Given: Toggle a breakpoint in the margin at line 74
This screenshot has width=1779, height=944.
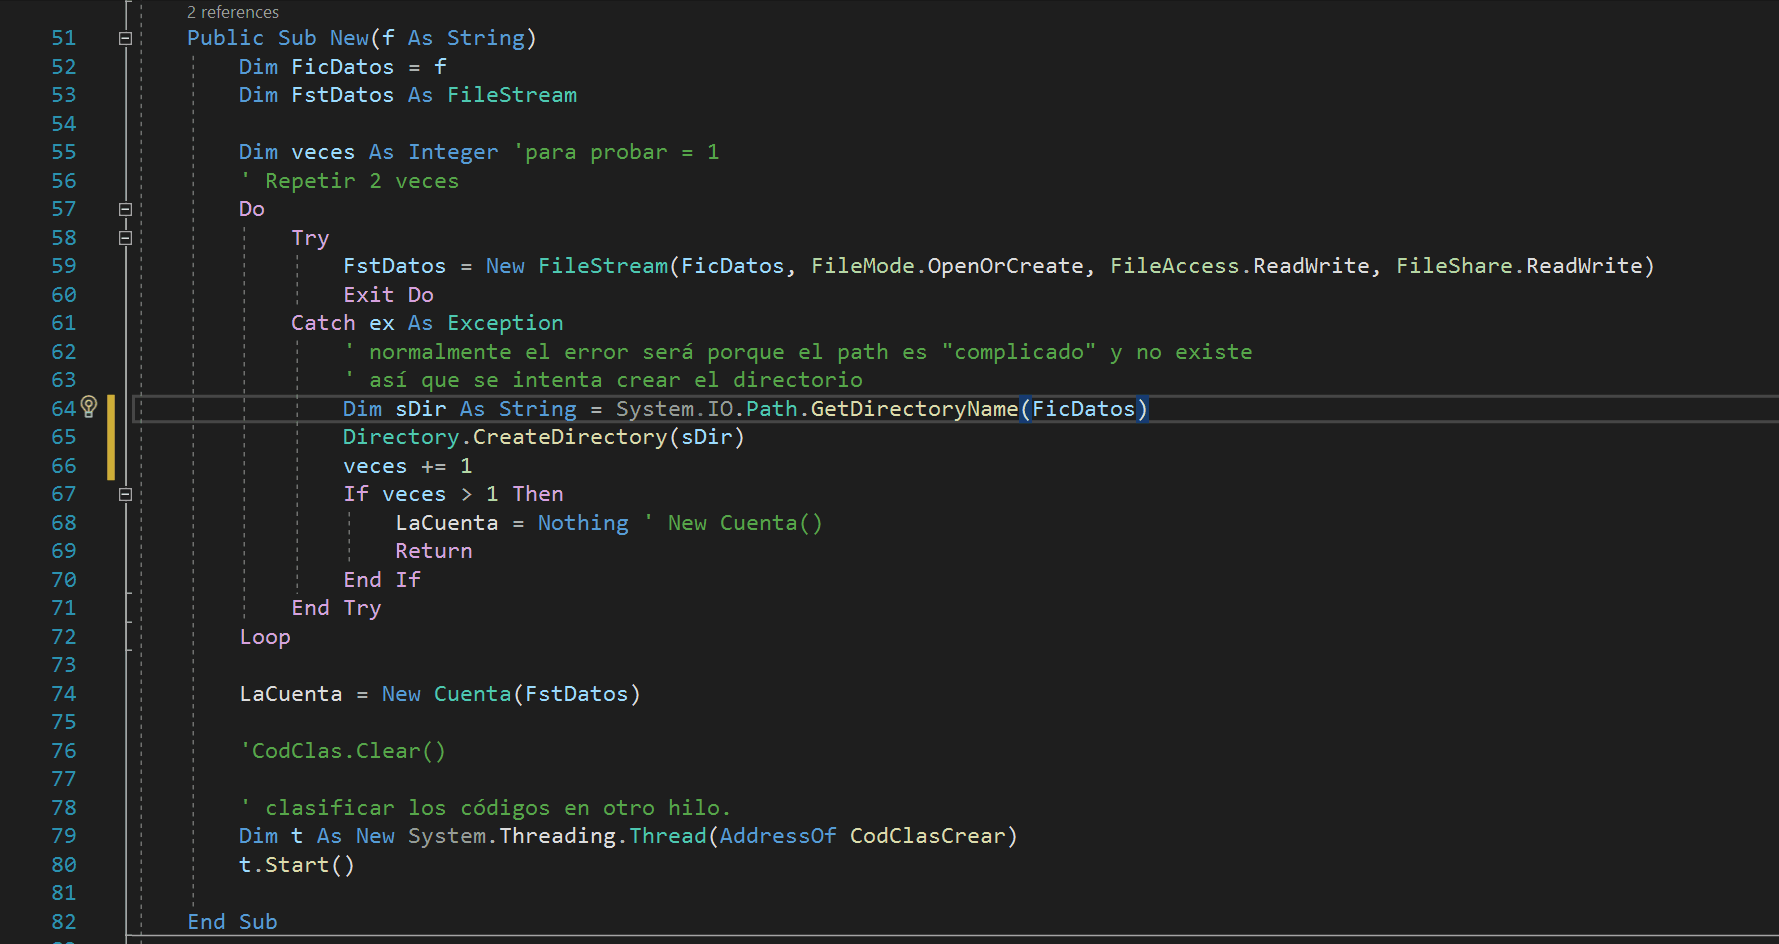Looking at the screenshot, I should [x=20, y=693].
